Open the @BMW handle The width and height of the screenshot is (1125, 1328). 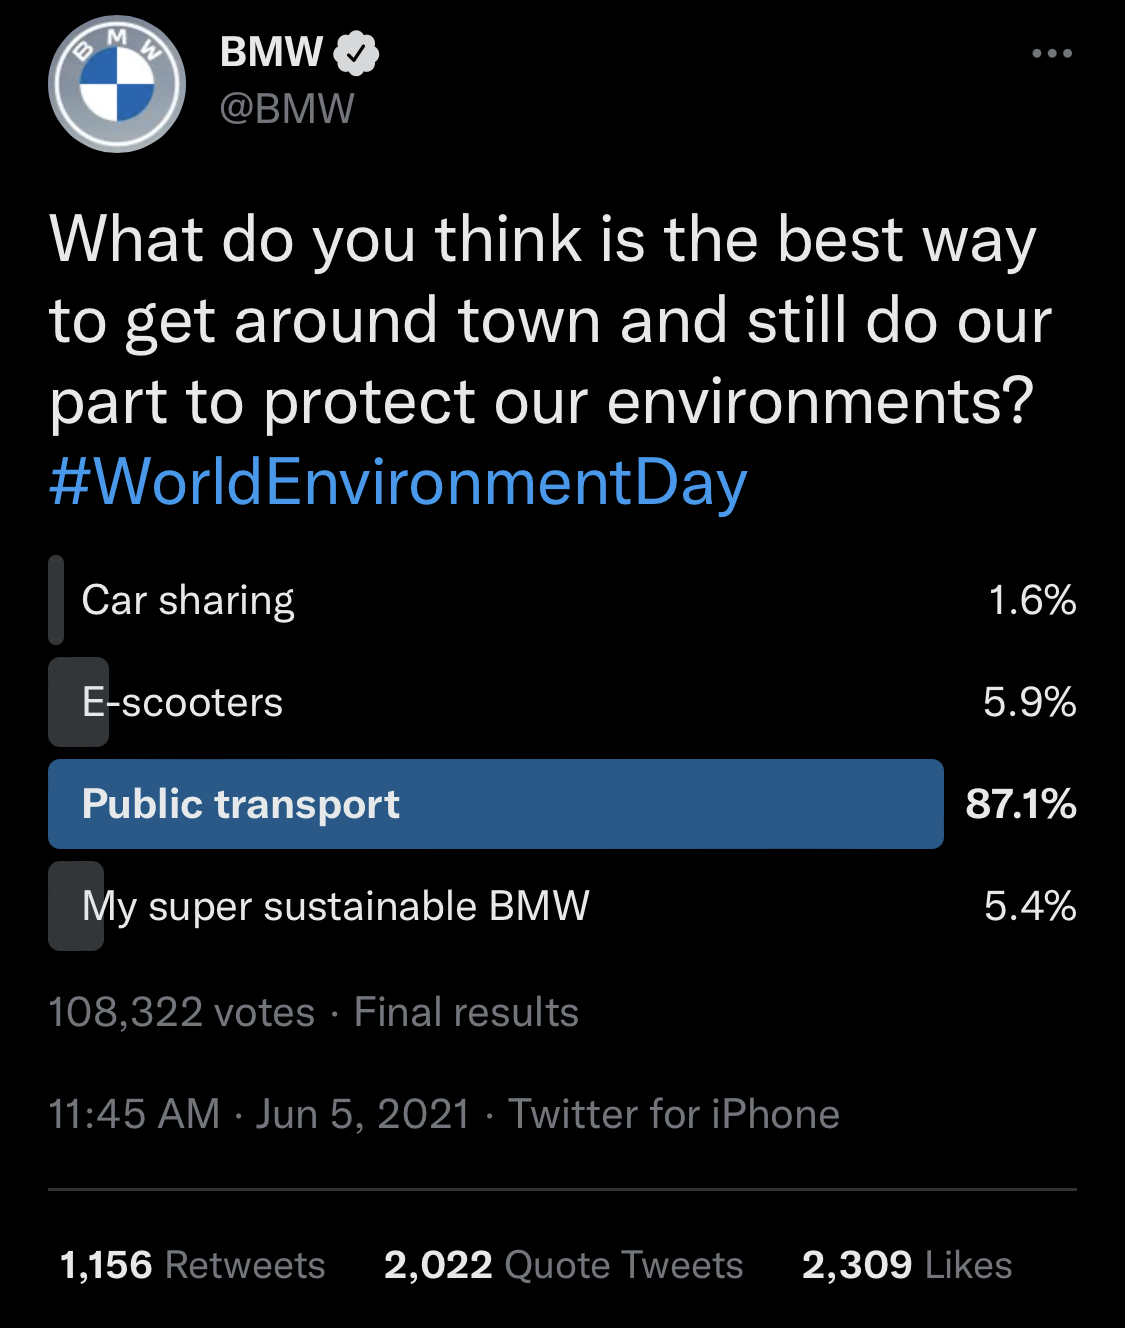click(x=287, y=109)
